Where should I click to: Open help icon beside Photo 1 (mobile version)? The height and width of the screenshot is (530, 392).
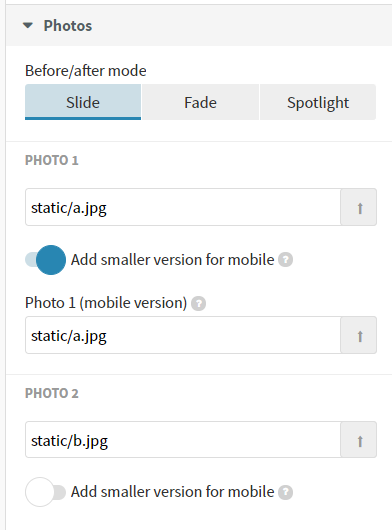[198, 303]
